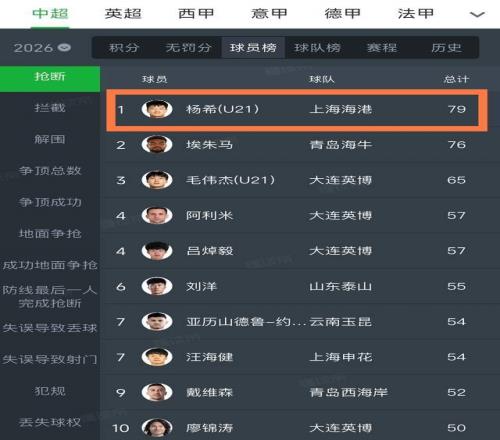Viewport: 500px width, 440px height.
Task: Choose 犯规 stat category
Action: (x=50, y=391)
